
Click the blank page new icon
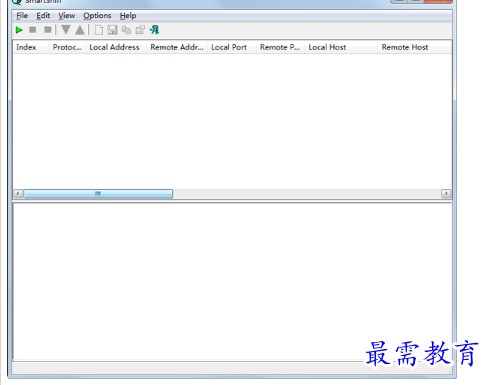tap(99, 30)
